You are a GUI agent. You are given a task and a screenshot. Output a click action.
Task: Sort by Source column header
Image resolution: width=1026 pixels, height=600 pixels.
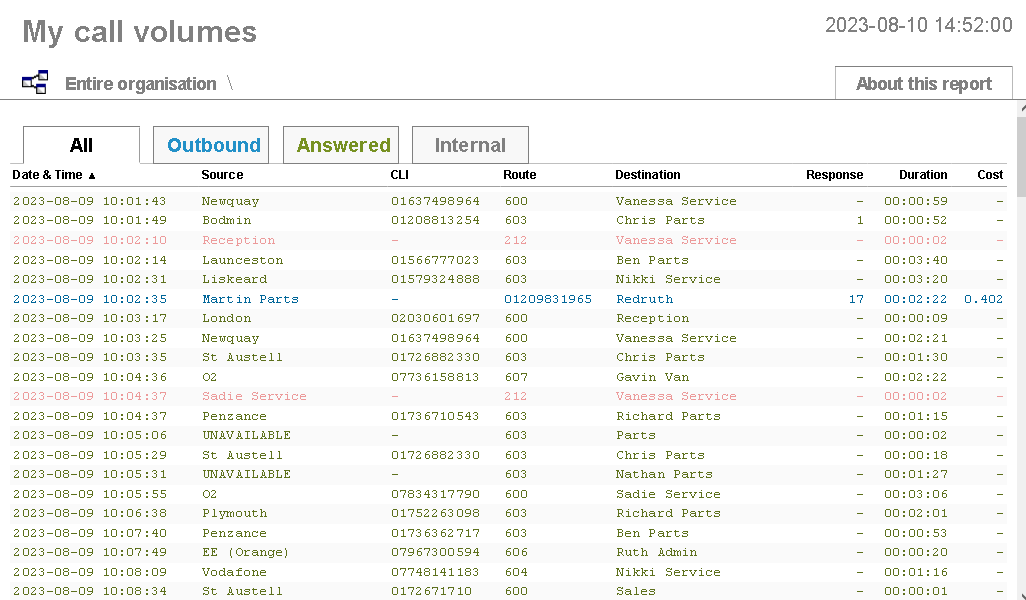[x=222, y=175]
